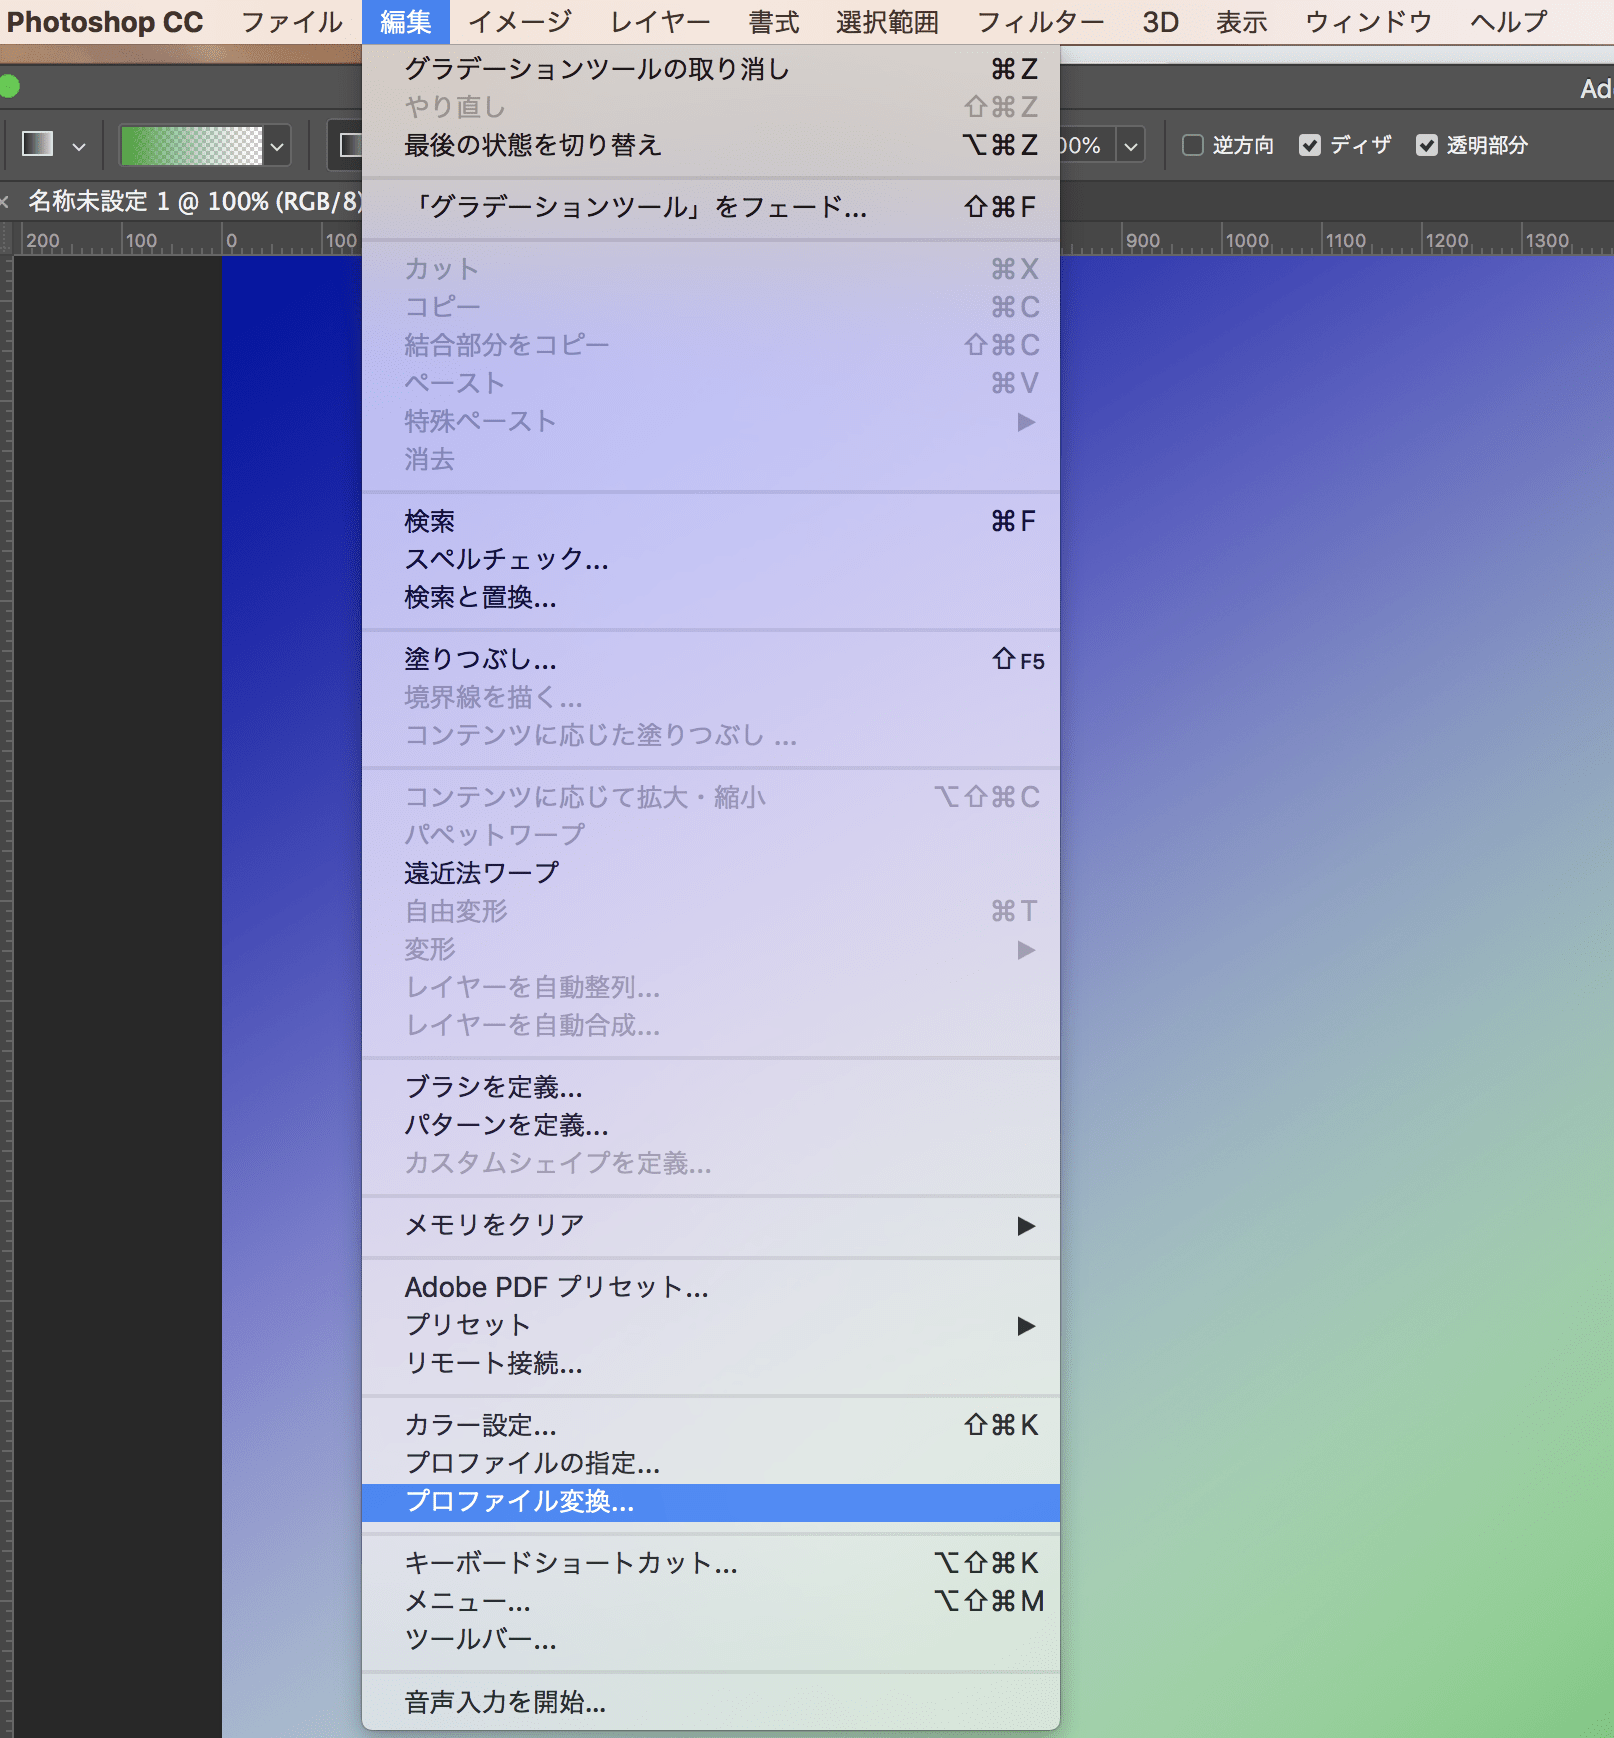
Task: Choose プロファイルの指定... menu item
Action: (x=711, y=1463)
